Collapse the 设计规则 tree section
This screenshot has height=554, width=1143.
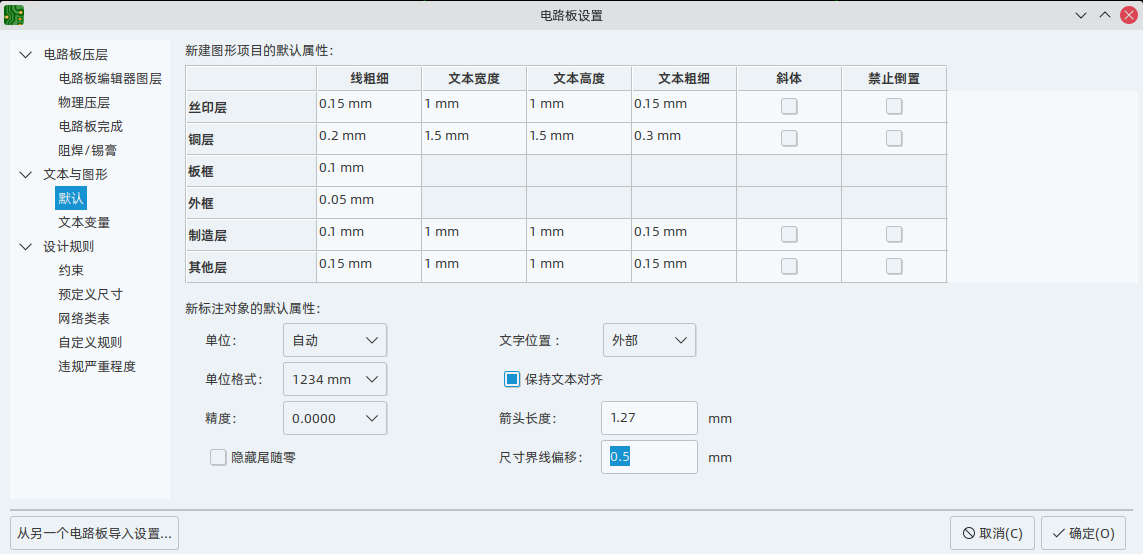(x=26, y=246)
